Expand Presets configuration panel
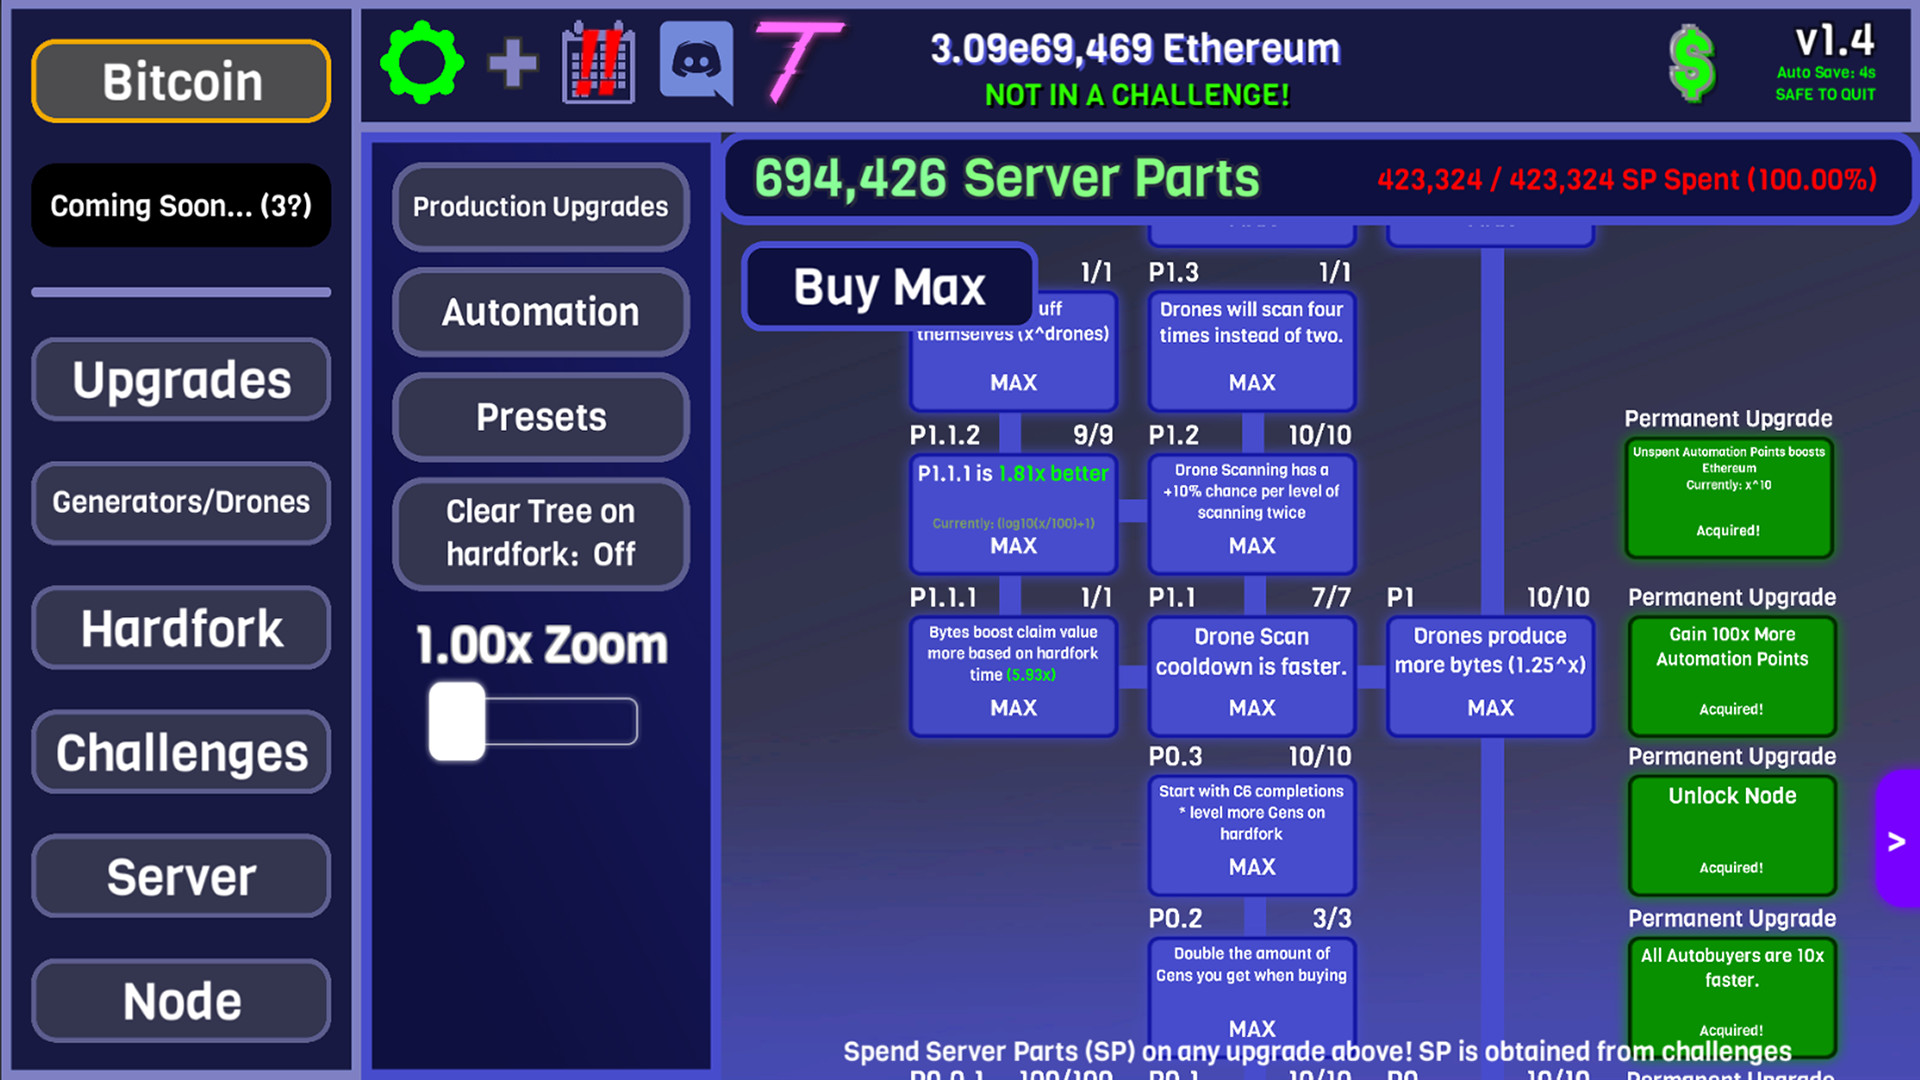 [541, 417]
